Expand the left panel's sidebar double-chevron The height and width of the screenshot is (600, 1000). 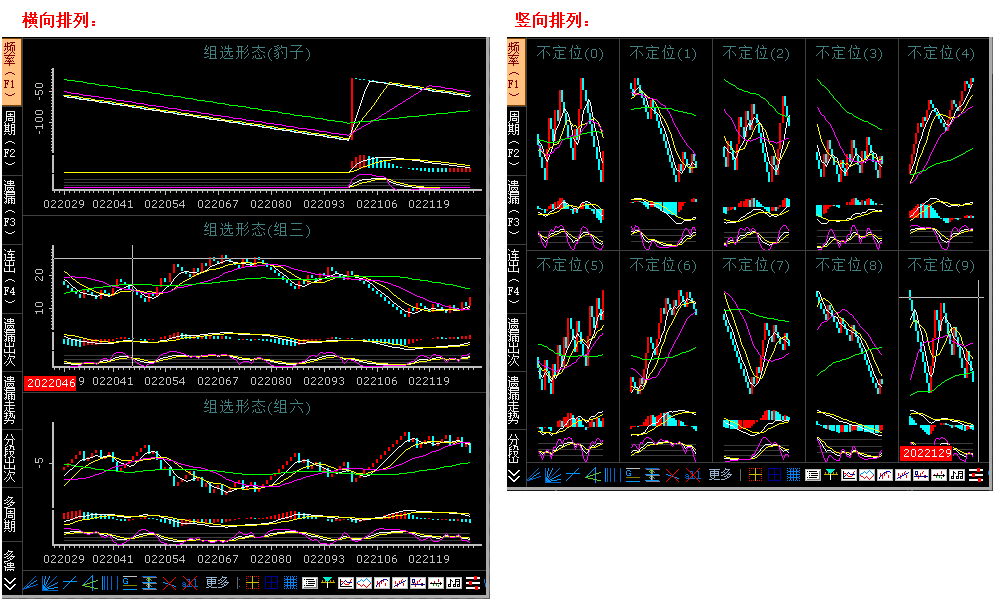[x=10, y=583]
